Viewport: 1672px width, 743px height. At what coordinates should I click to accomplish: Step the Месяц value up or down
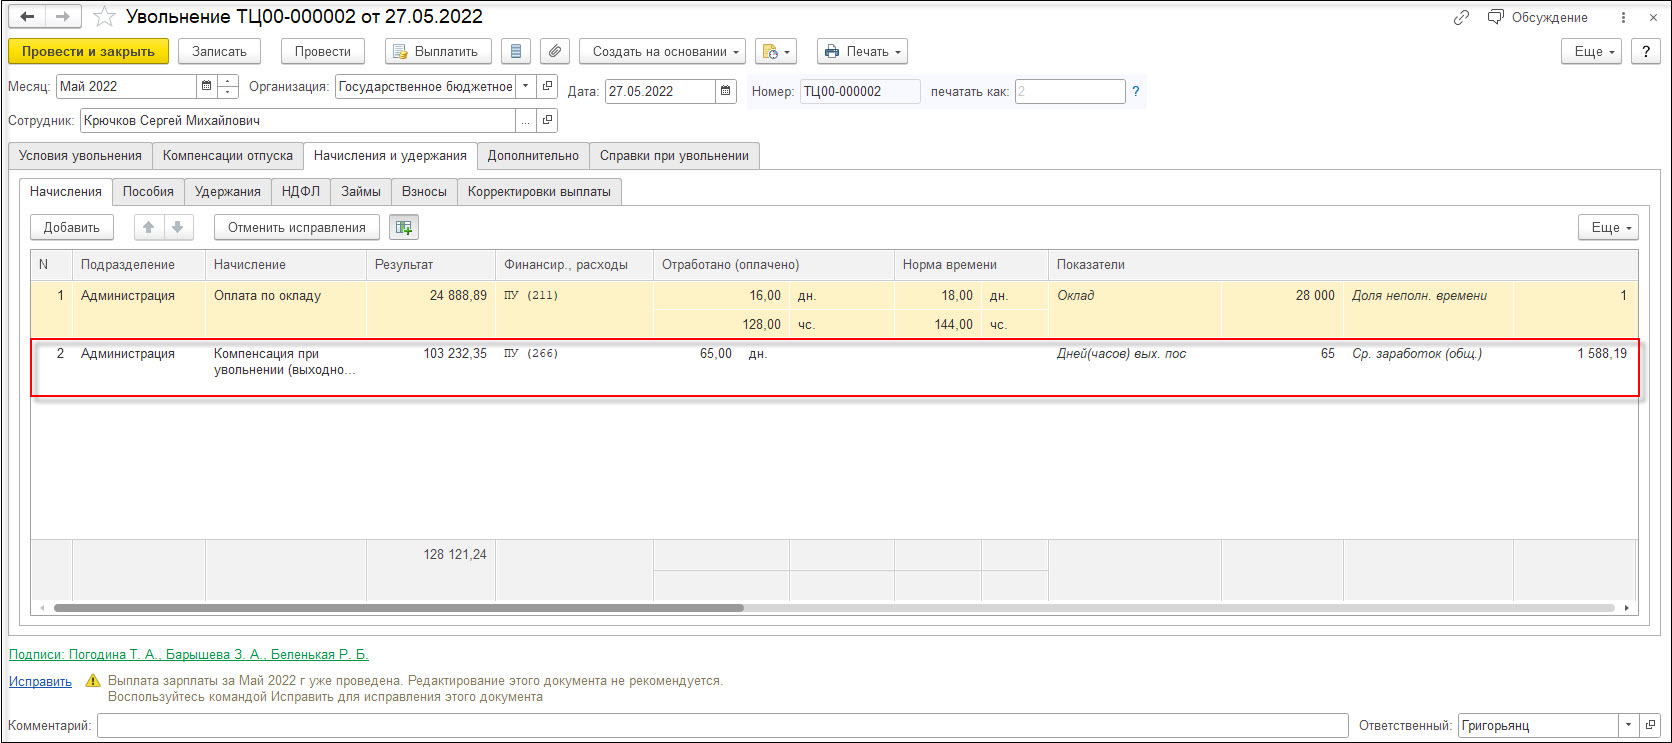228,87
